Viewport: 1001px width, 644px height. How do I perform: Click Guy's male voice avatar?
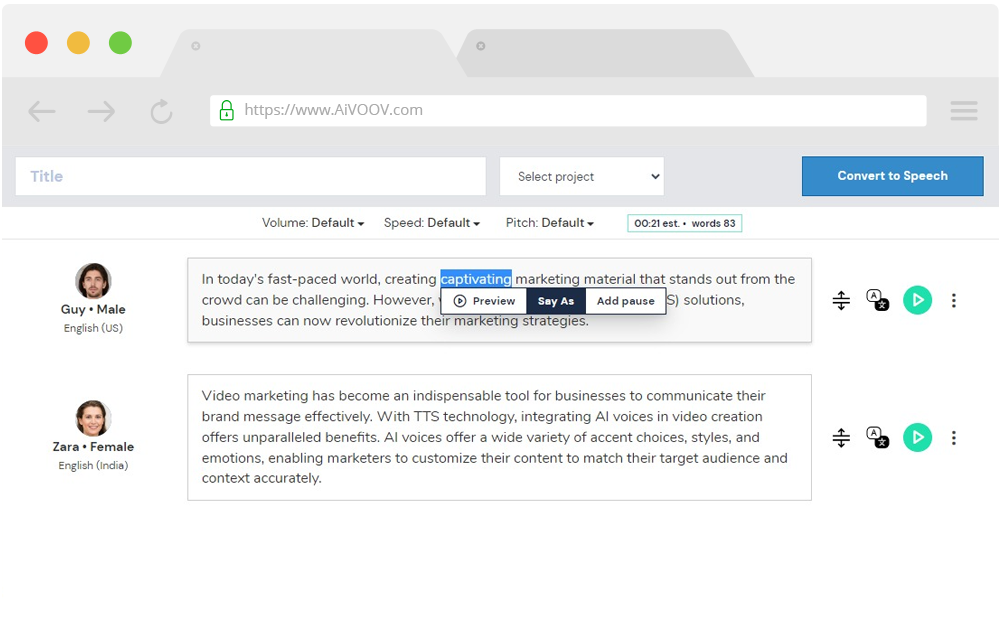(93, 281)
